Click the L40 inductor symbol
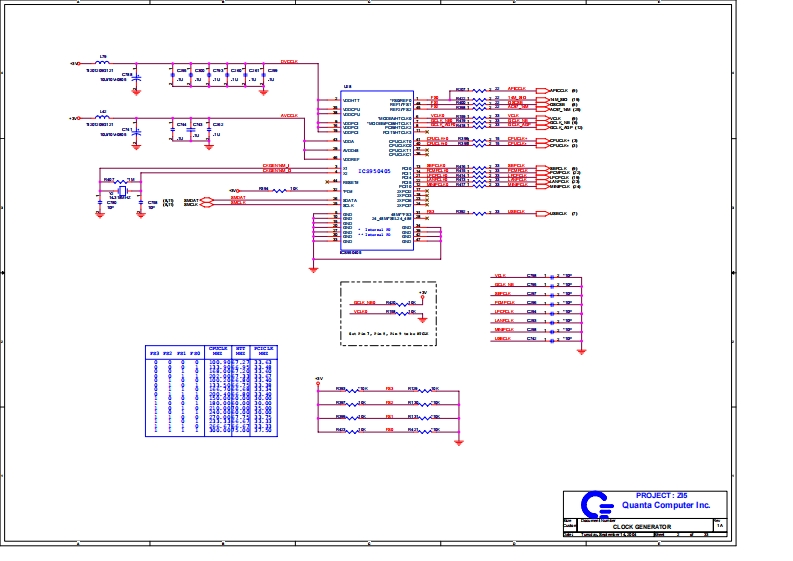The width and height of the screenshot is (793, 561). pos(104,117)
